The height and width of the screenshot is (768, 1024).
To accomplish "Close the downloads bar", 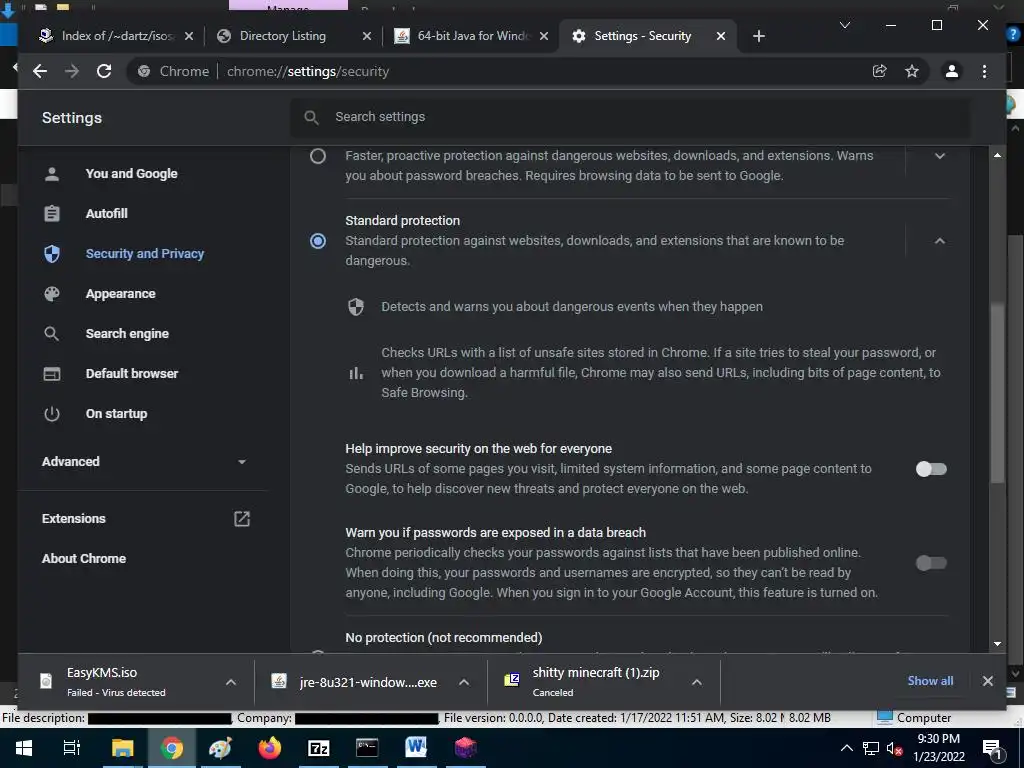I will pyautogui.click(x=987, y=681).
